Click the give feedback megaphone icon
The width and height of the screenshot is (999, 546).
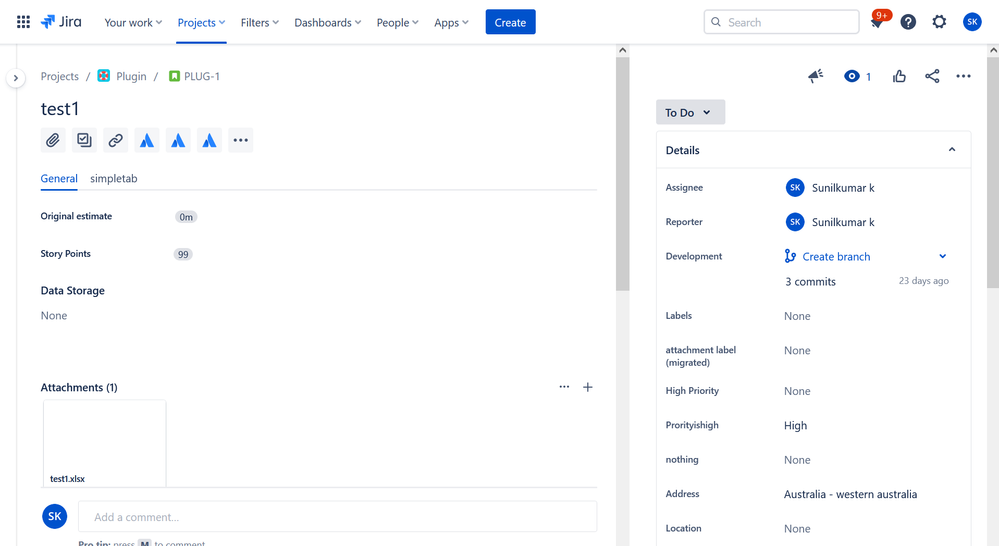816,76
